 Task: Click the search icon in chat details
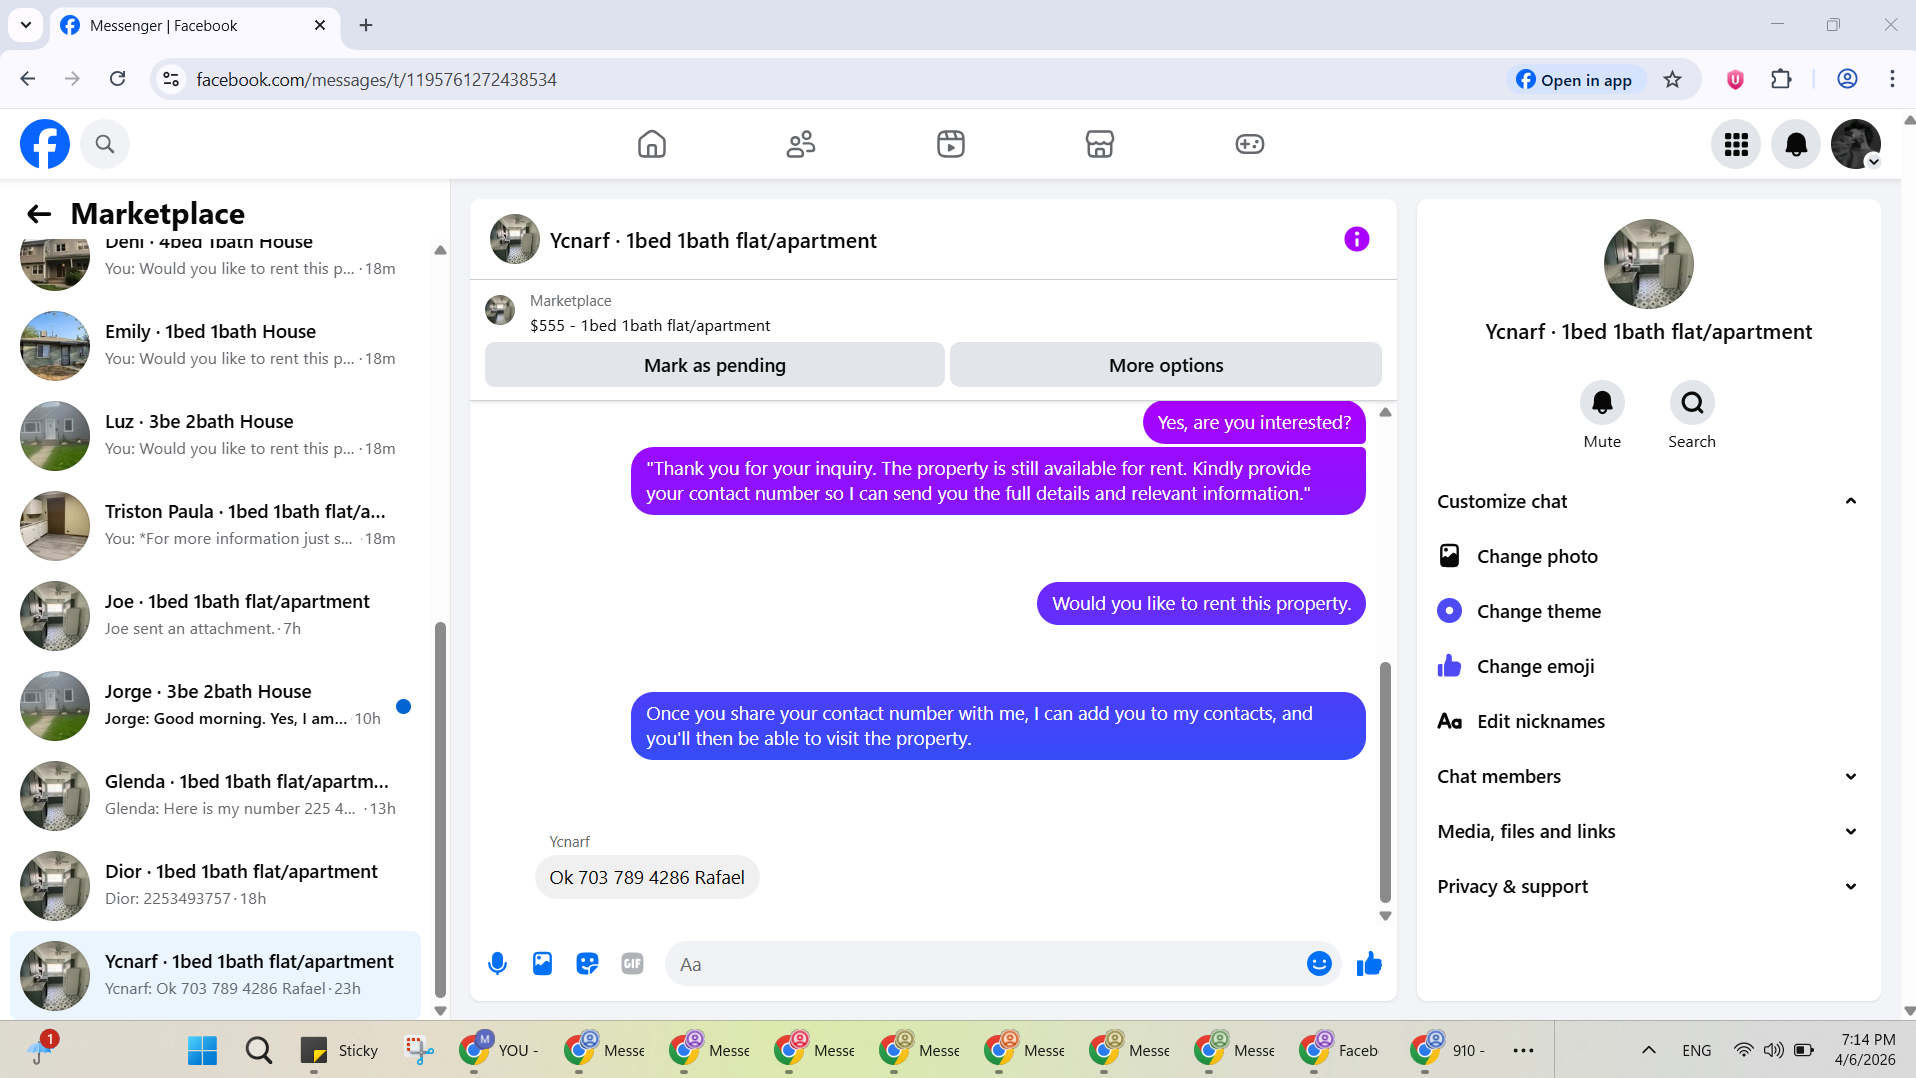click(1692, 403)
